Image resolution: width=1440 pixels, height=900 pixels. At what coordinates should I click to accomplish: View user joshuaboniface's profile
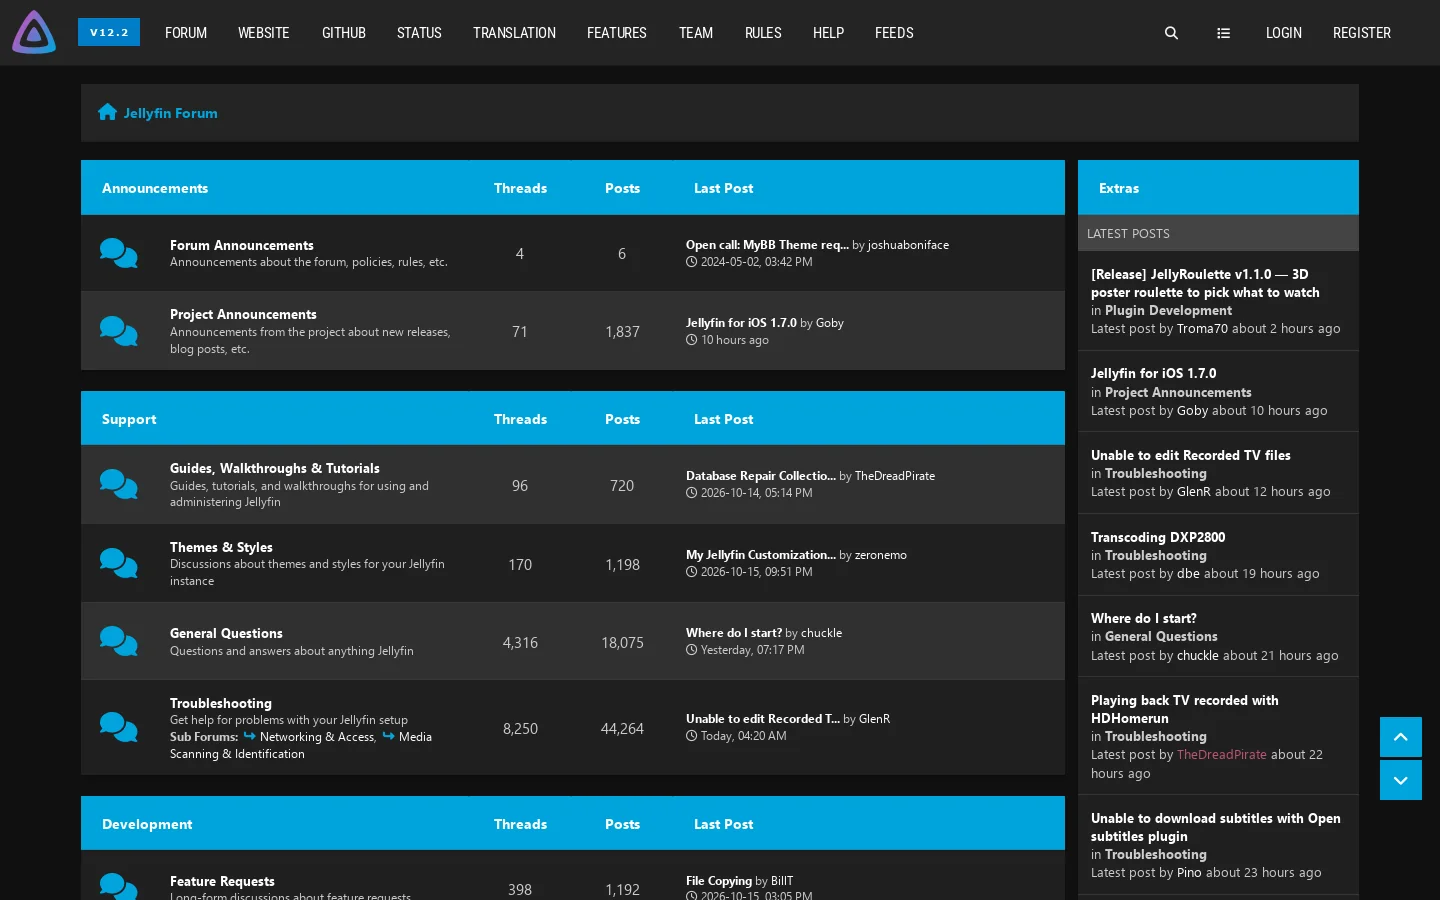908,245
